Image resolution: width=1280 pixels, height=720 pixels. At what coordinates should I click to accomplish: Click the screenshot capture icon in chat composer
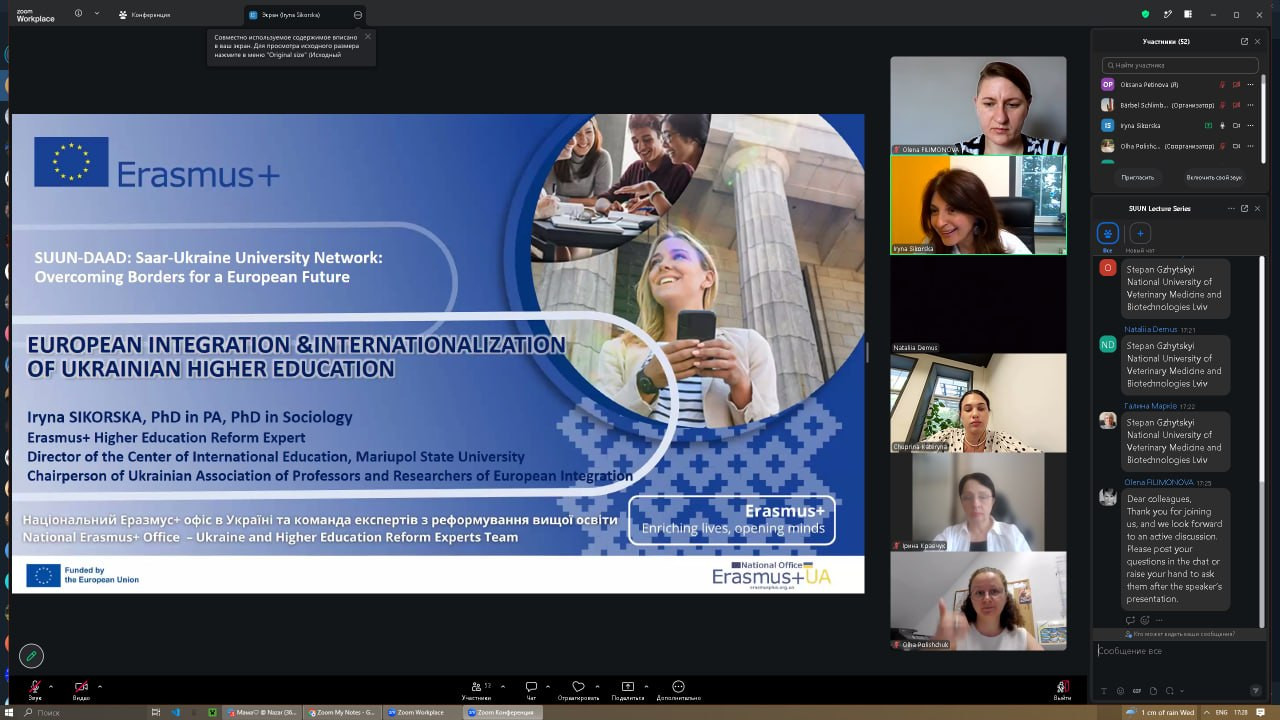click(x=1169, y=691)
